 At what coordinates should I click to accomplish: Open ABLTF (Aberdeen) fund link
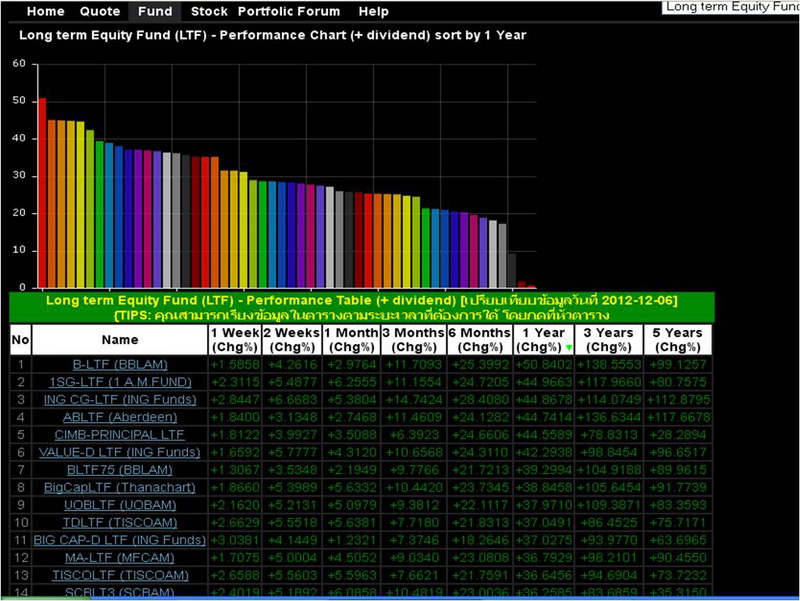(x=120, y=417)
